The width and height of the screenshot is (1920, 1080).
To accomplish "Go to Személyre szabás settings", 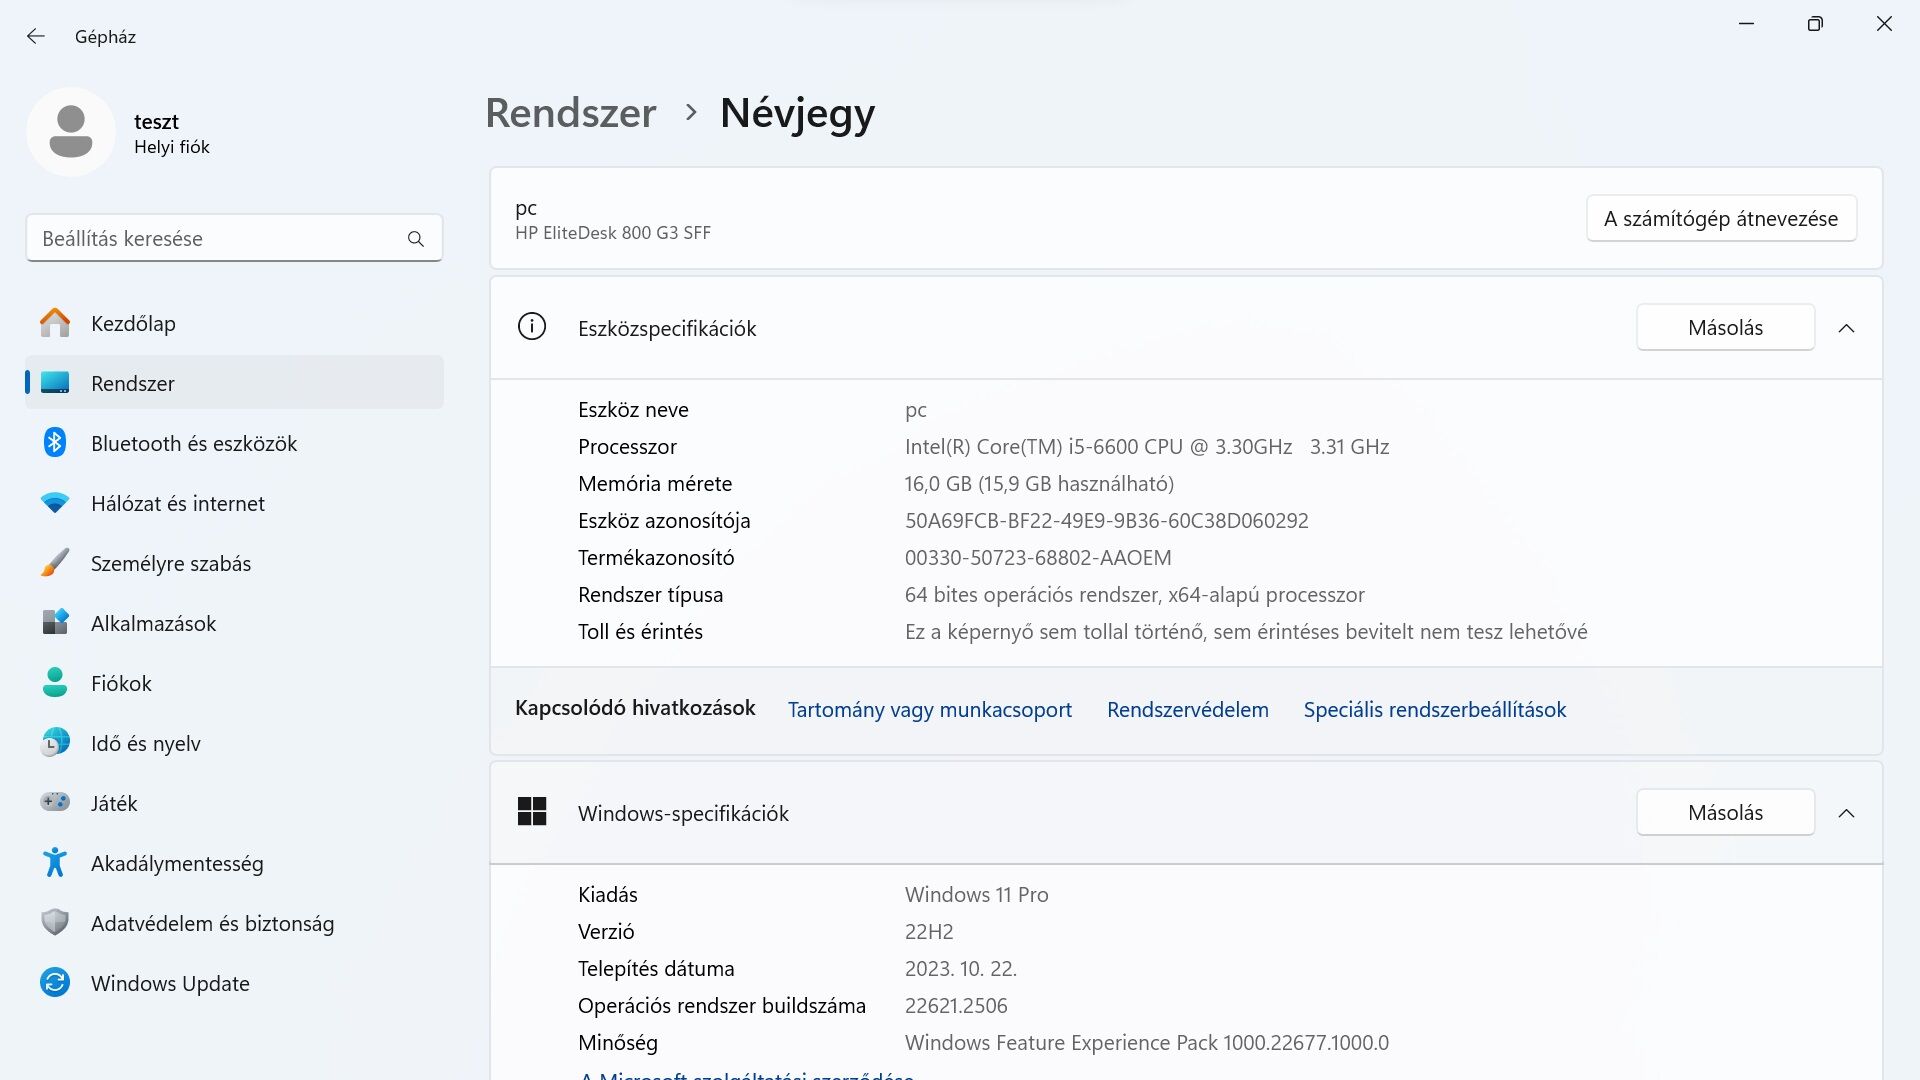I will pos(234,563).
